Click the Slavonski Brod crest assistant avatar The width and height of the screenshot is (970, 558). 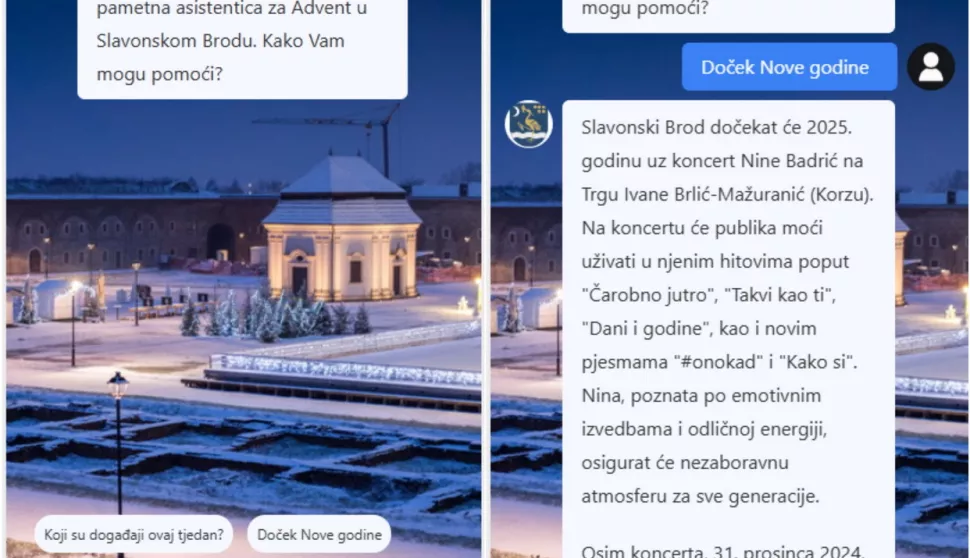point(528,124)
